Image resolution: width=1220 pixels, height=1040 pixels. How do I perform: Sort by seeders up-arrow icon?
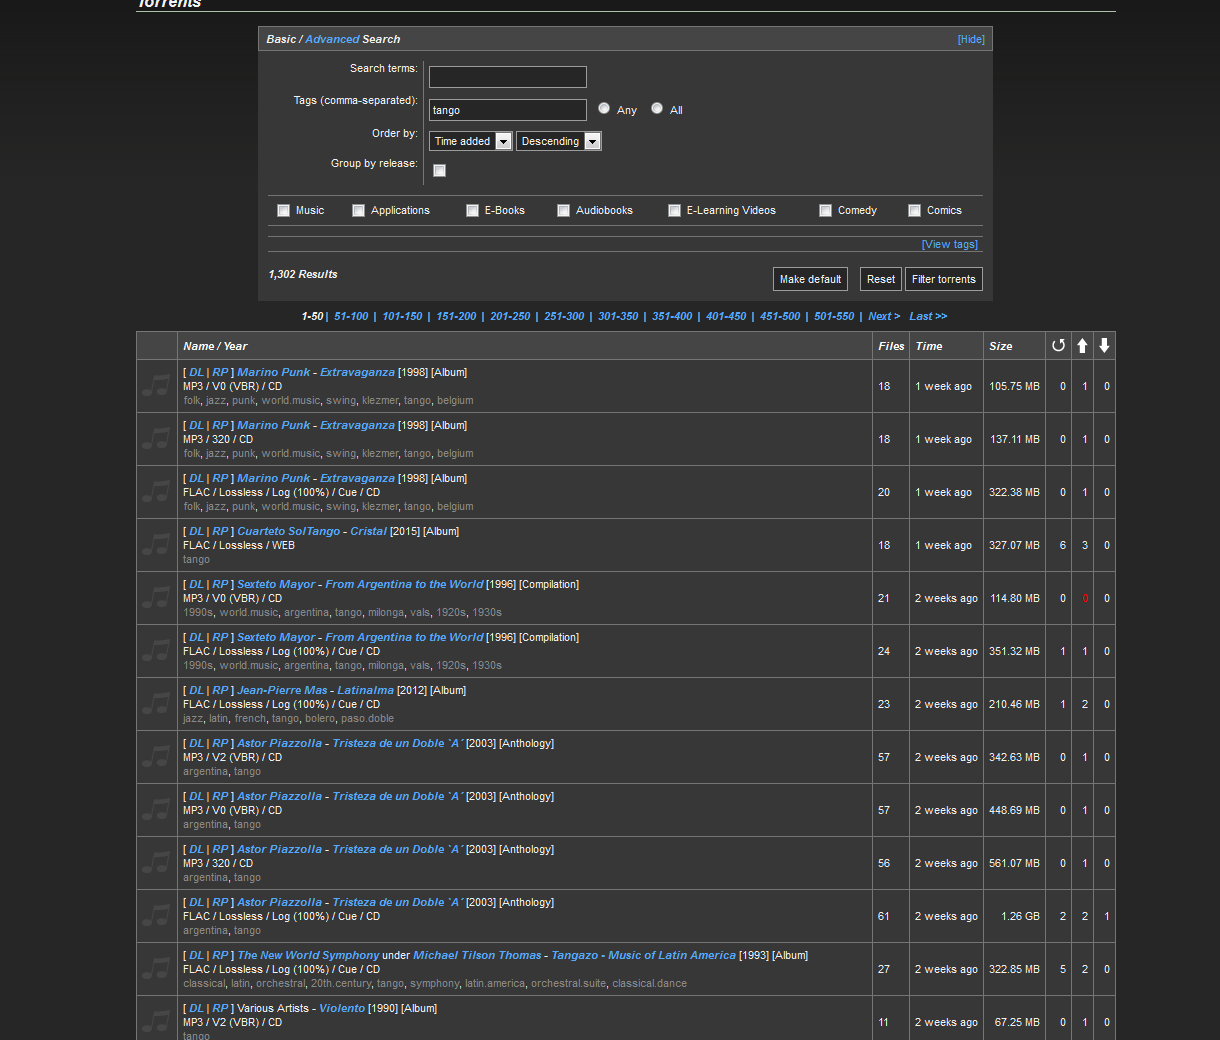click(x=1082, y=345)
